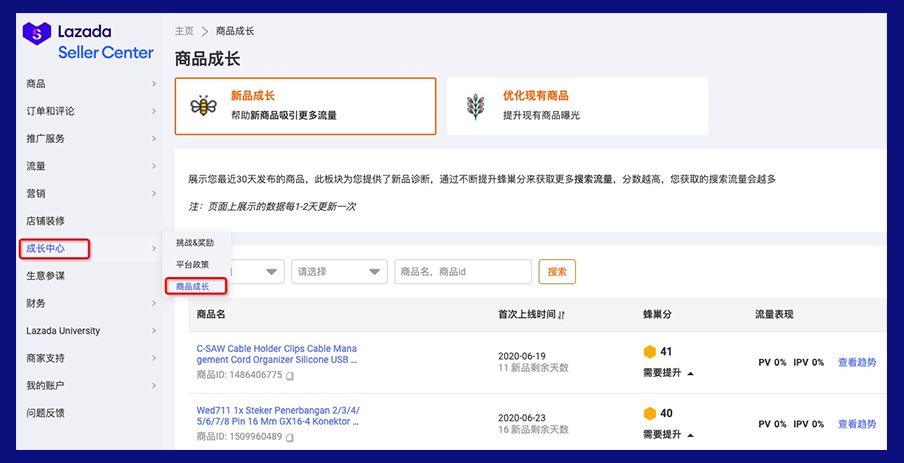
Task: Click the 搜索 button
Action: click(x=557, y=272)
